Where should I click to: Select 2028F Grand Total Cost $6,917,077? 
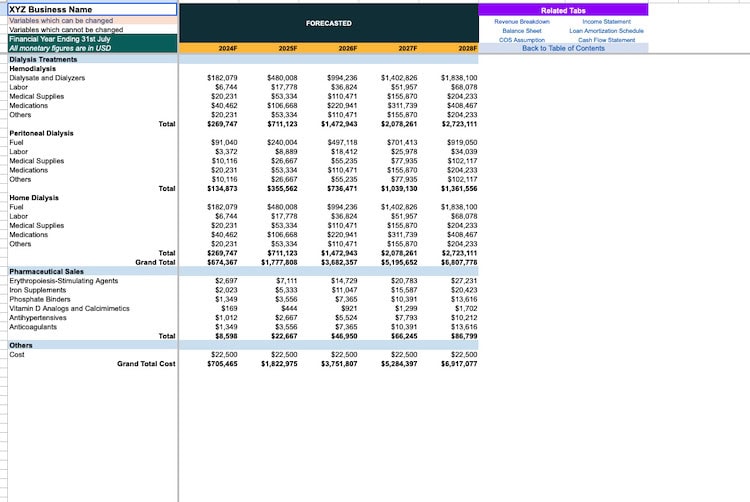(459, 364)
